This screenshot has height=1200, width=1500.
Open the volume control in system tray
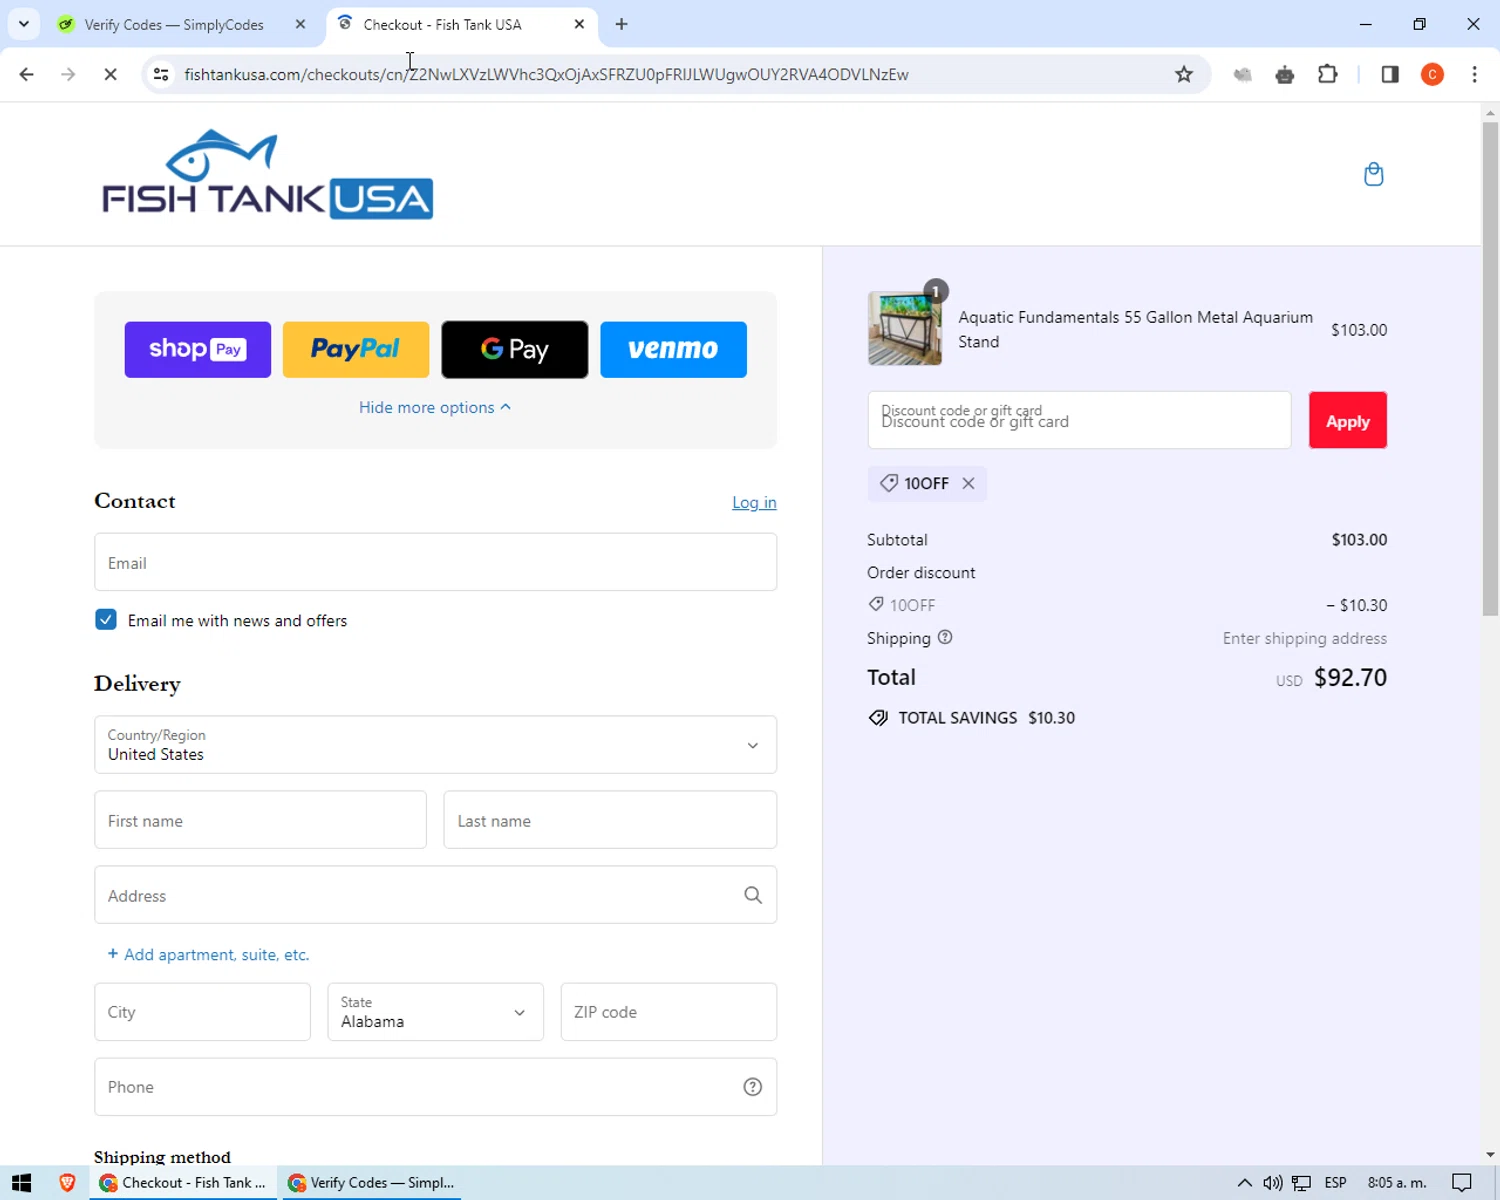click(1272, 1183)
